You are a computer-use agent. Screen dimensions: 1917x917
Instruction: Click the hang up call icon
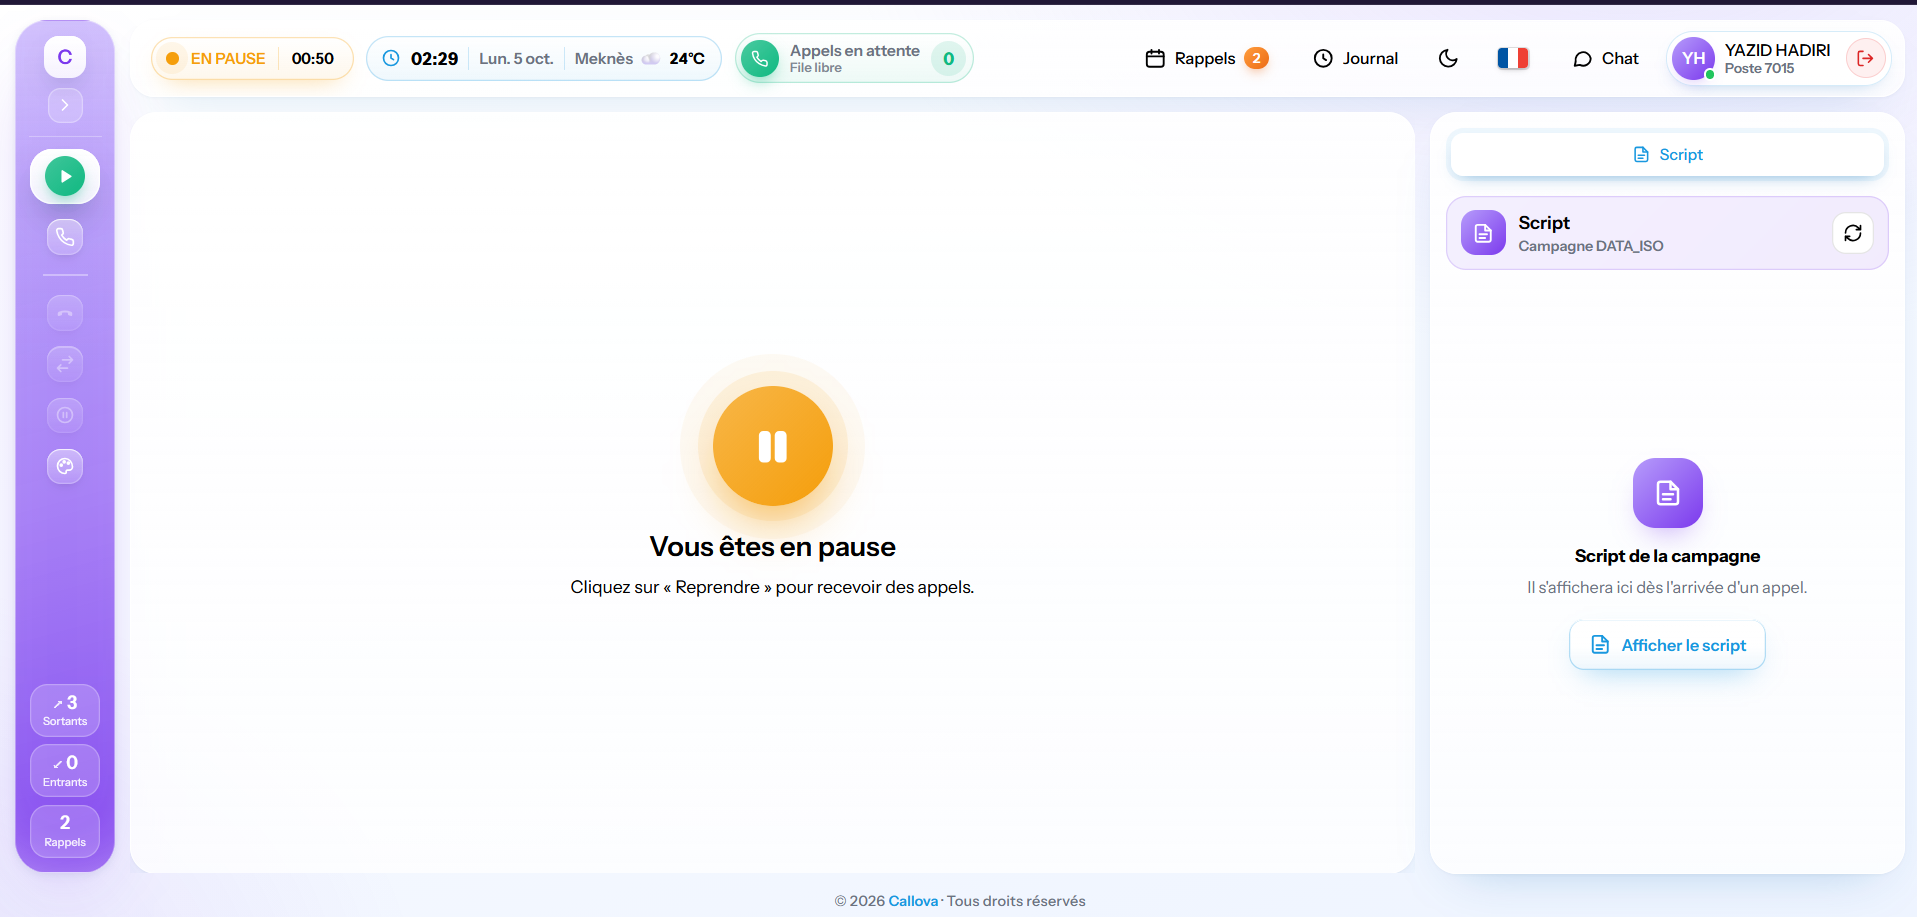[x=65, y=313]
